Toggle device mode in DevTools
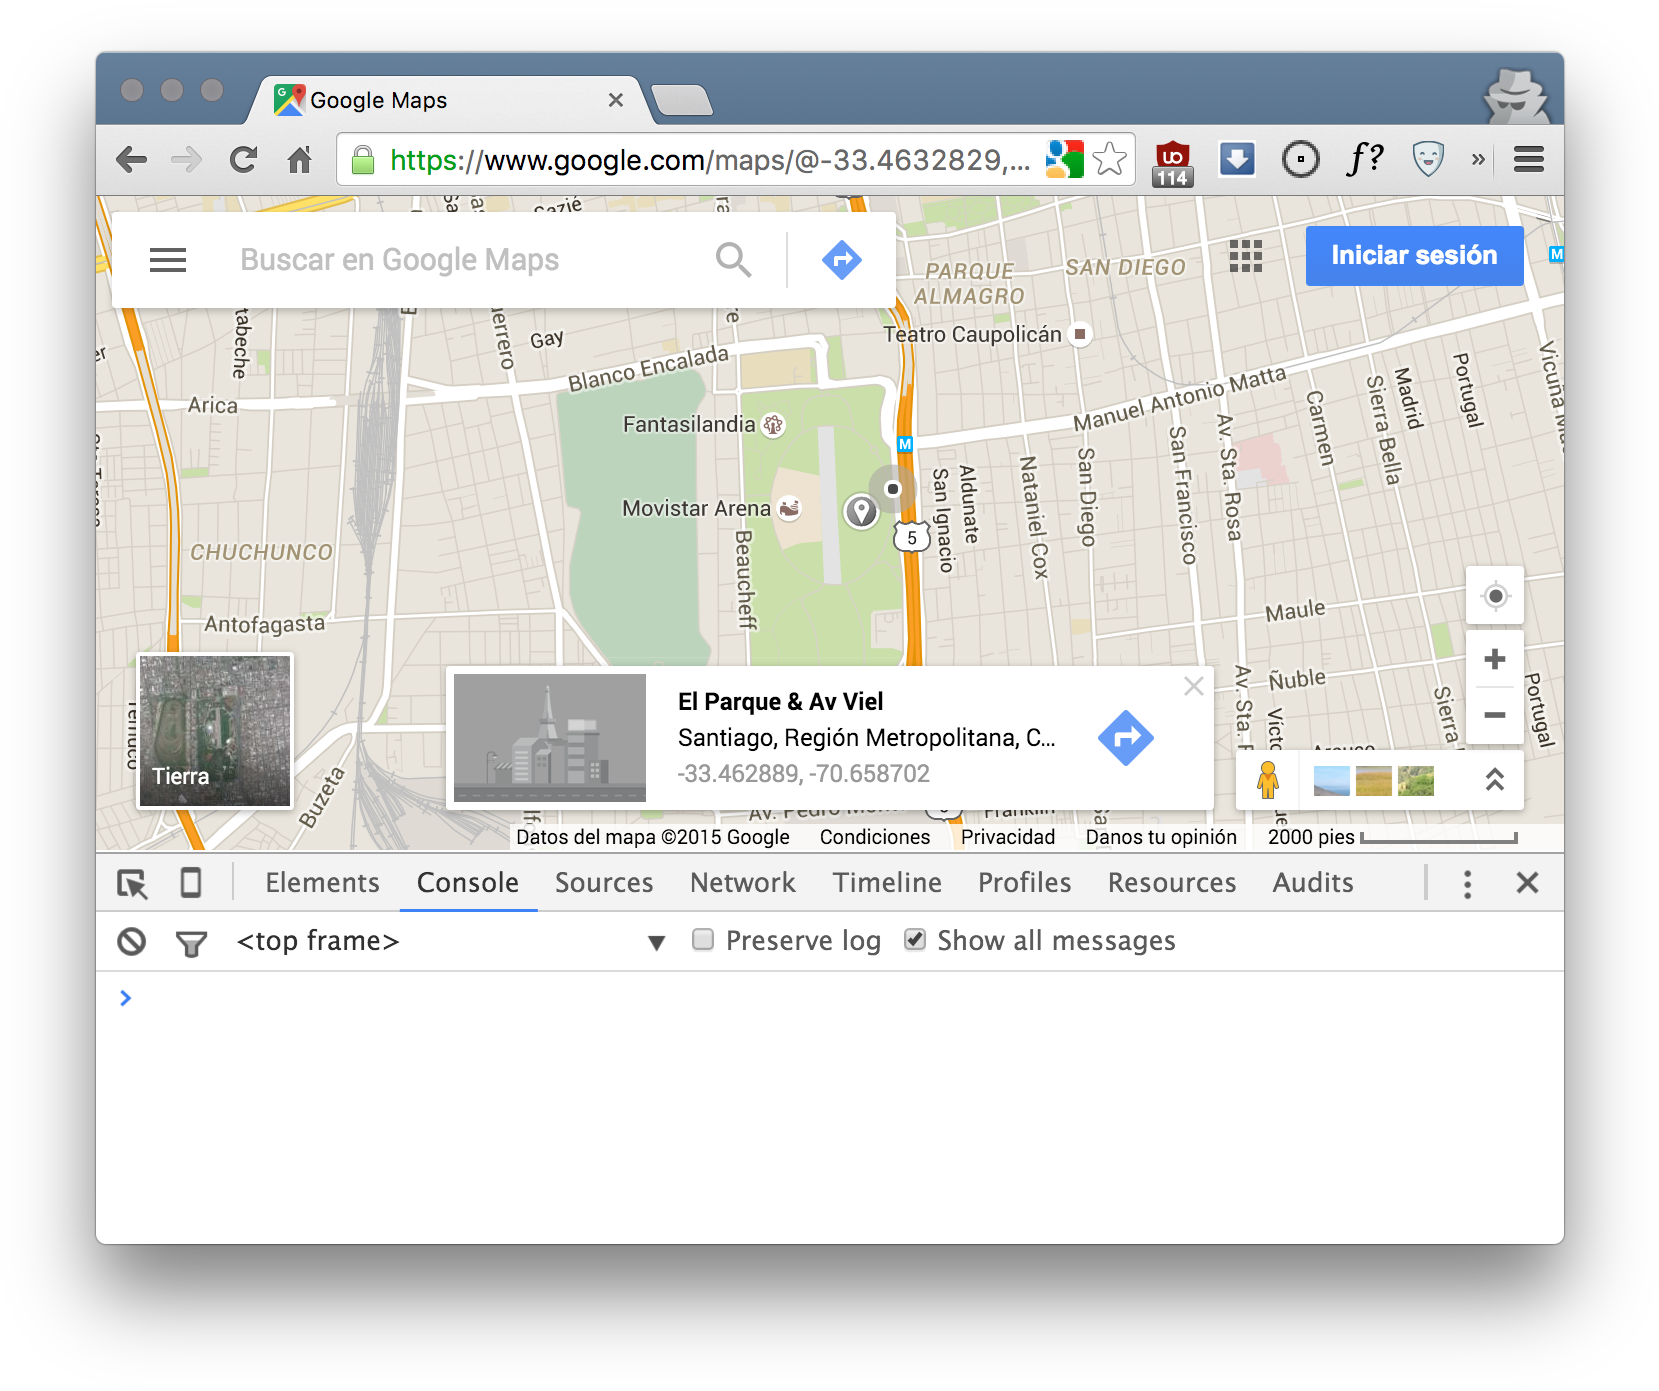Screen dimensions: 1659x1391 coord(190,883)
